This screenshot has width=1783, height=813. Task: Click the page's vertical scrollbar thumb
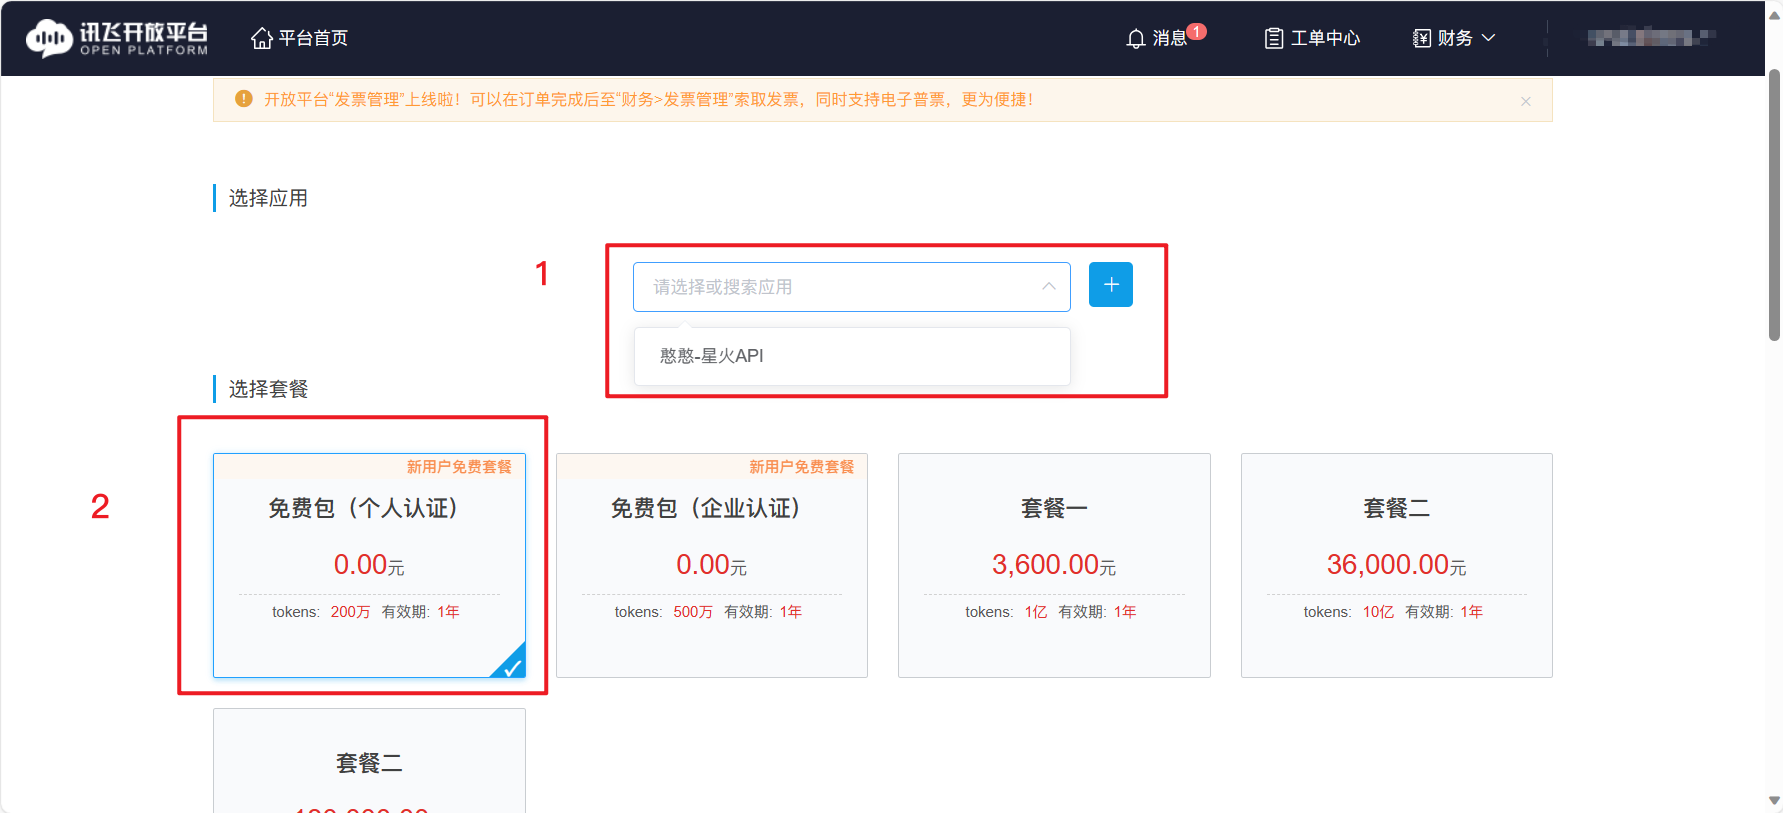(x=1774, y=205)
